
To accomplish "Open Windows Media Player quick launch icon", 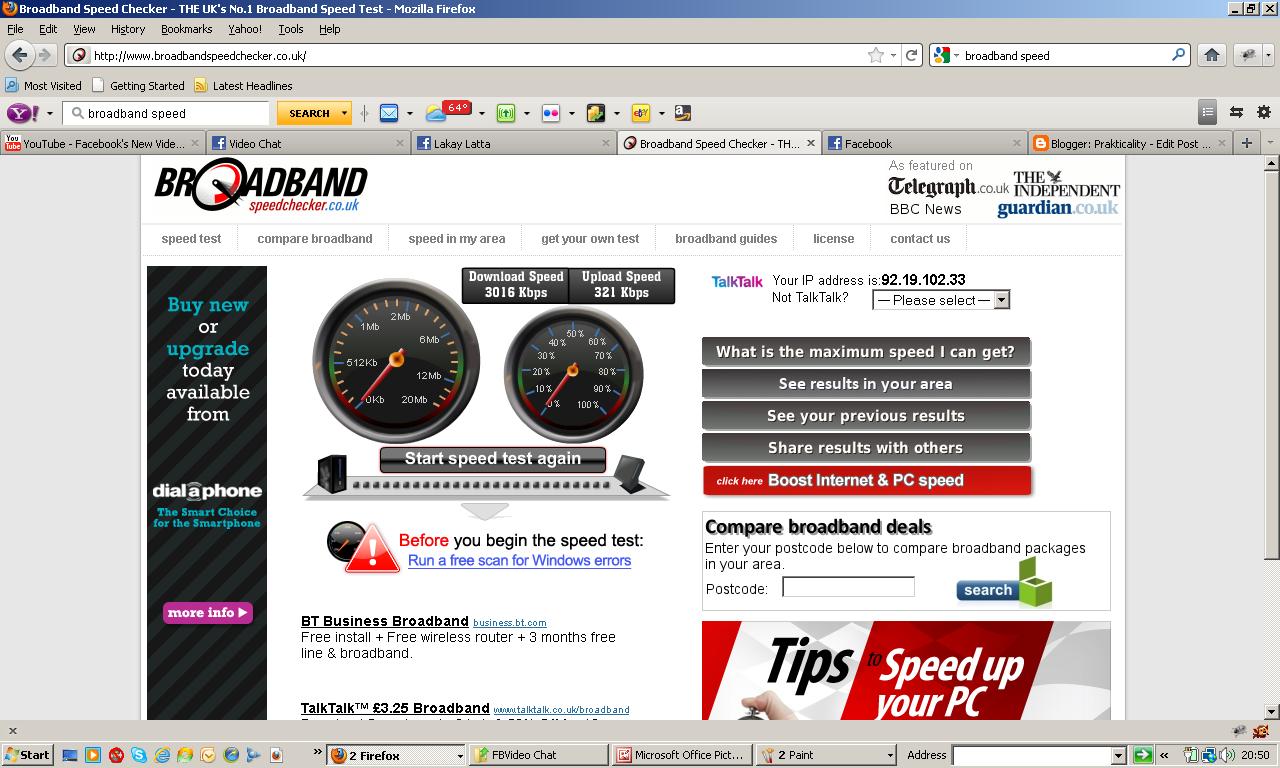I will tap(92, 755).
